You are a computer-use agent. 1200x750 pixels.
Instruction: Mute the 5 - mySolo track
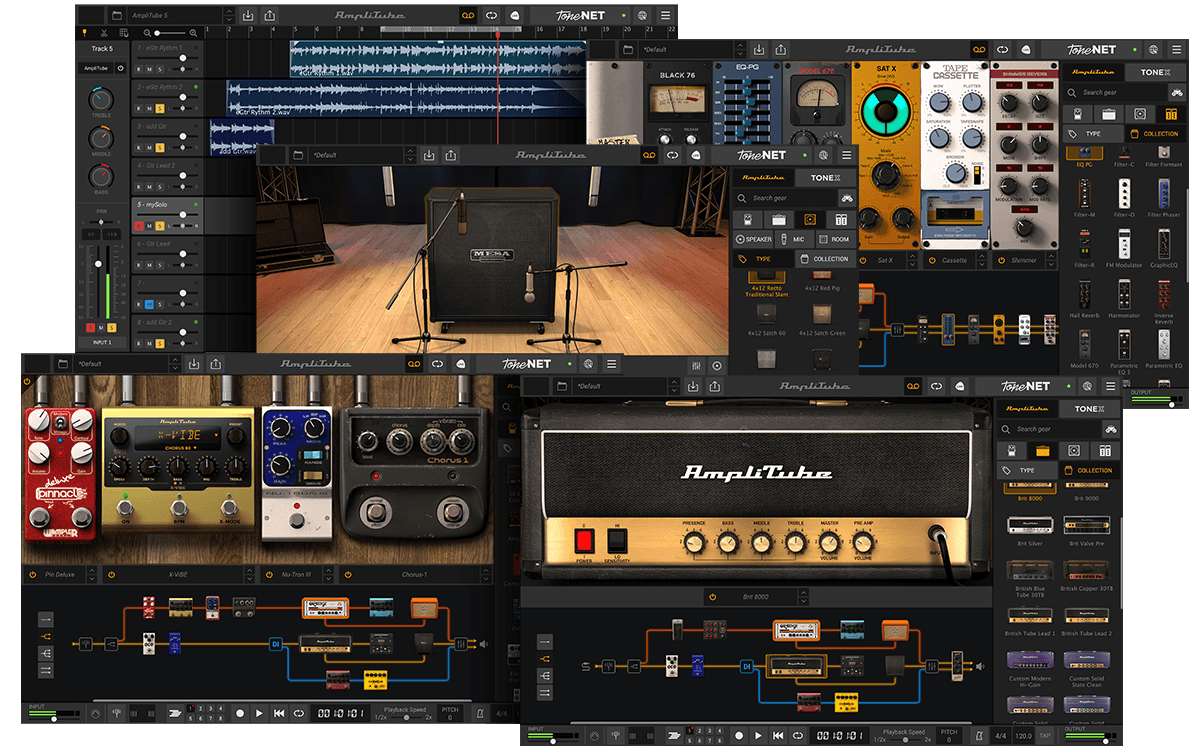click(x=148, y=225)
